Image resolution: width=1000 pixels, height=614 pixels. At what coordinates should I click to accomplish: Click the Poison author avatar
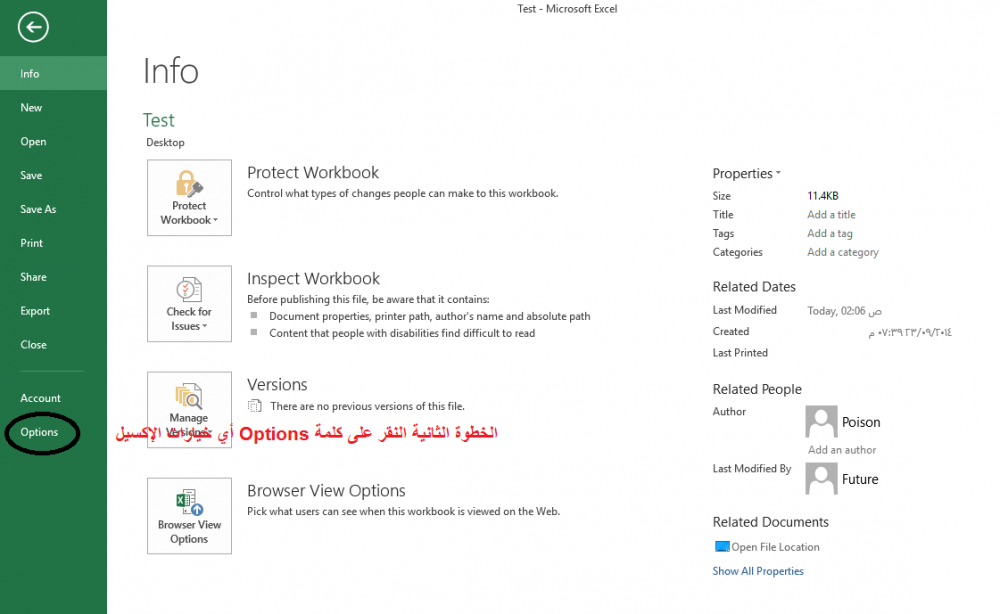(x=821, y=421)
